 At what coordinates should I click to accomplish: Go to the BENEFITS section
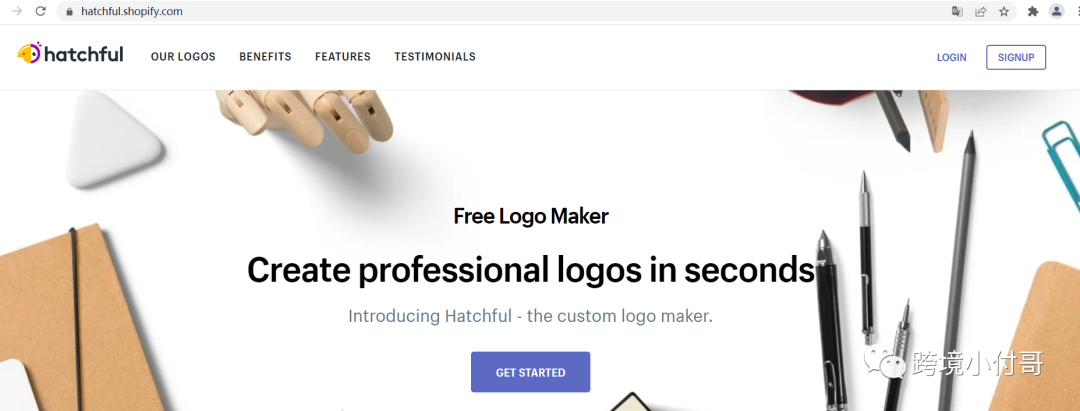[265, 57]
